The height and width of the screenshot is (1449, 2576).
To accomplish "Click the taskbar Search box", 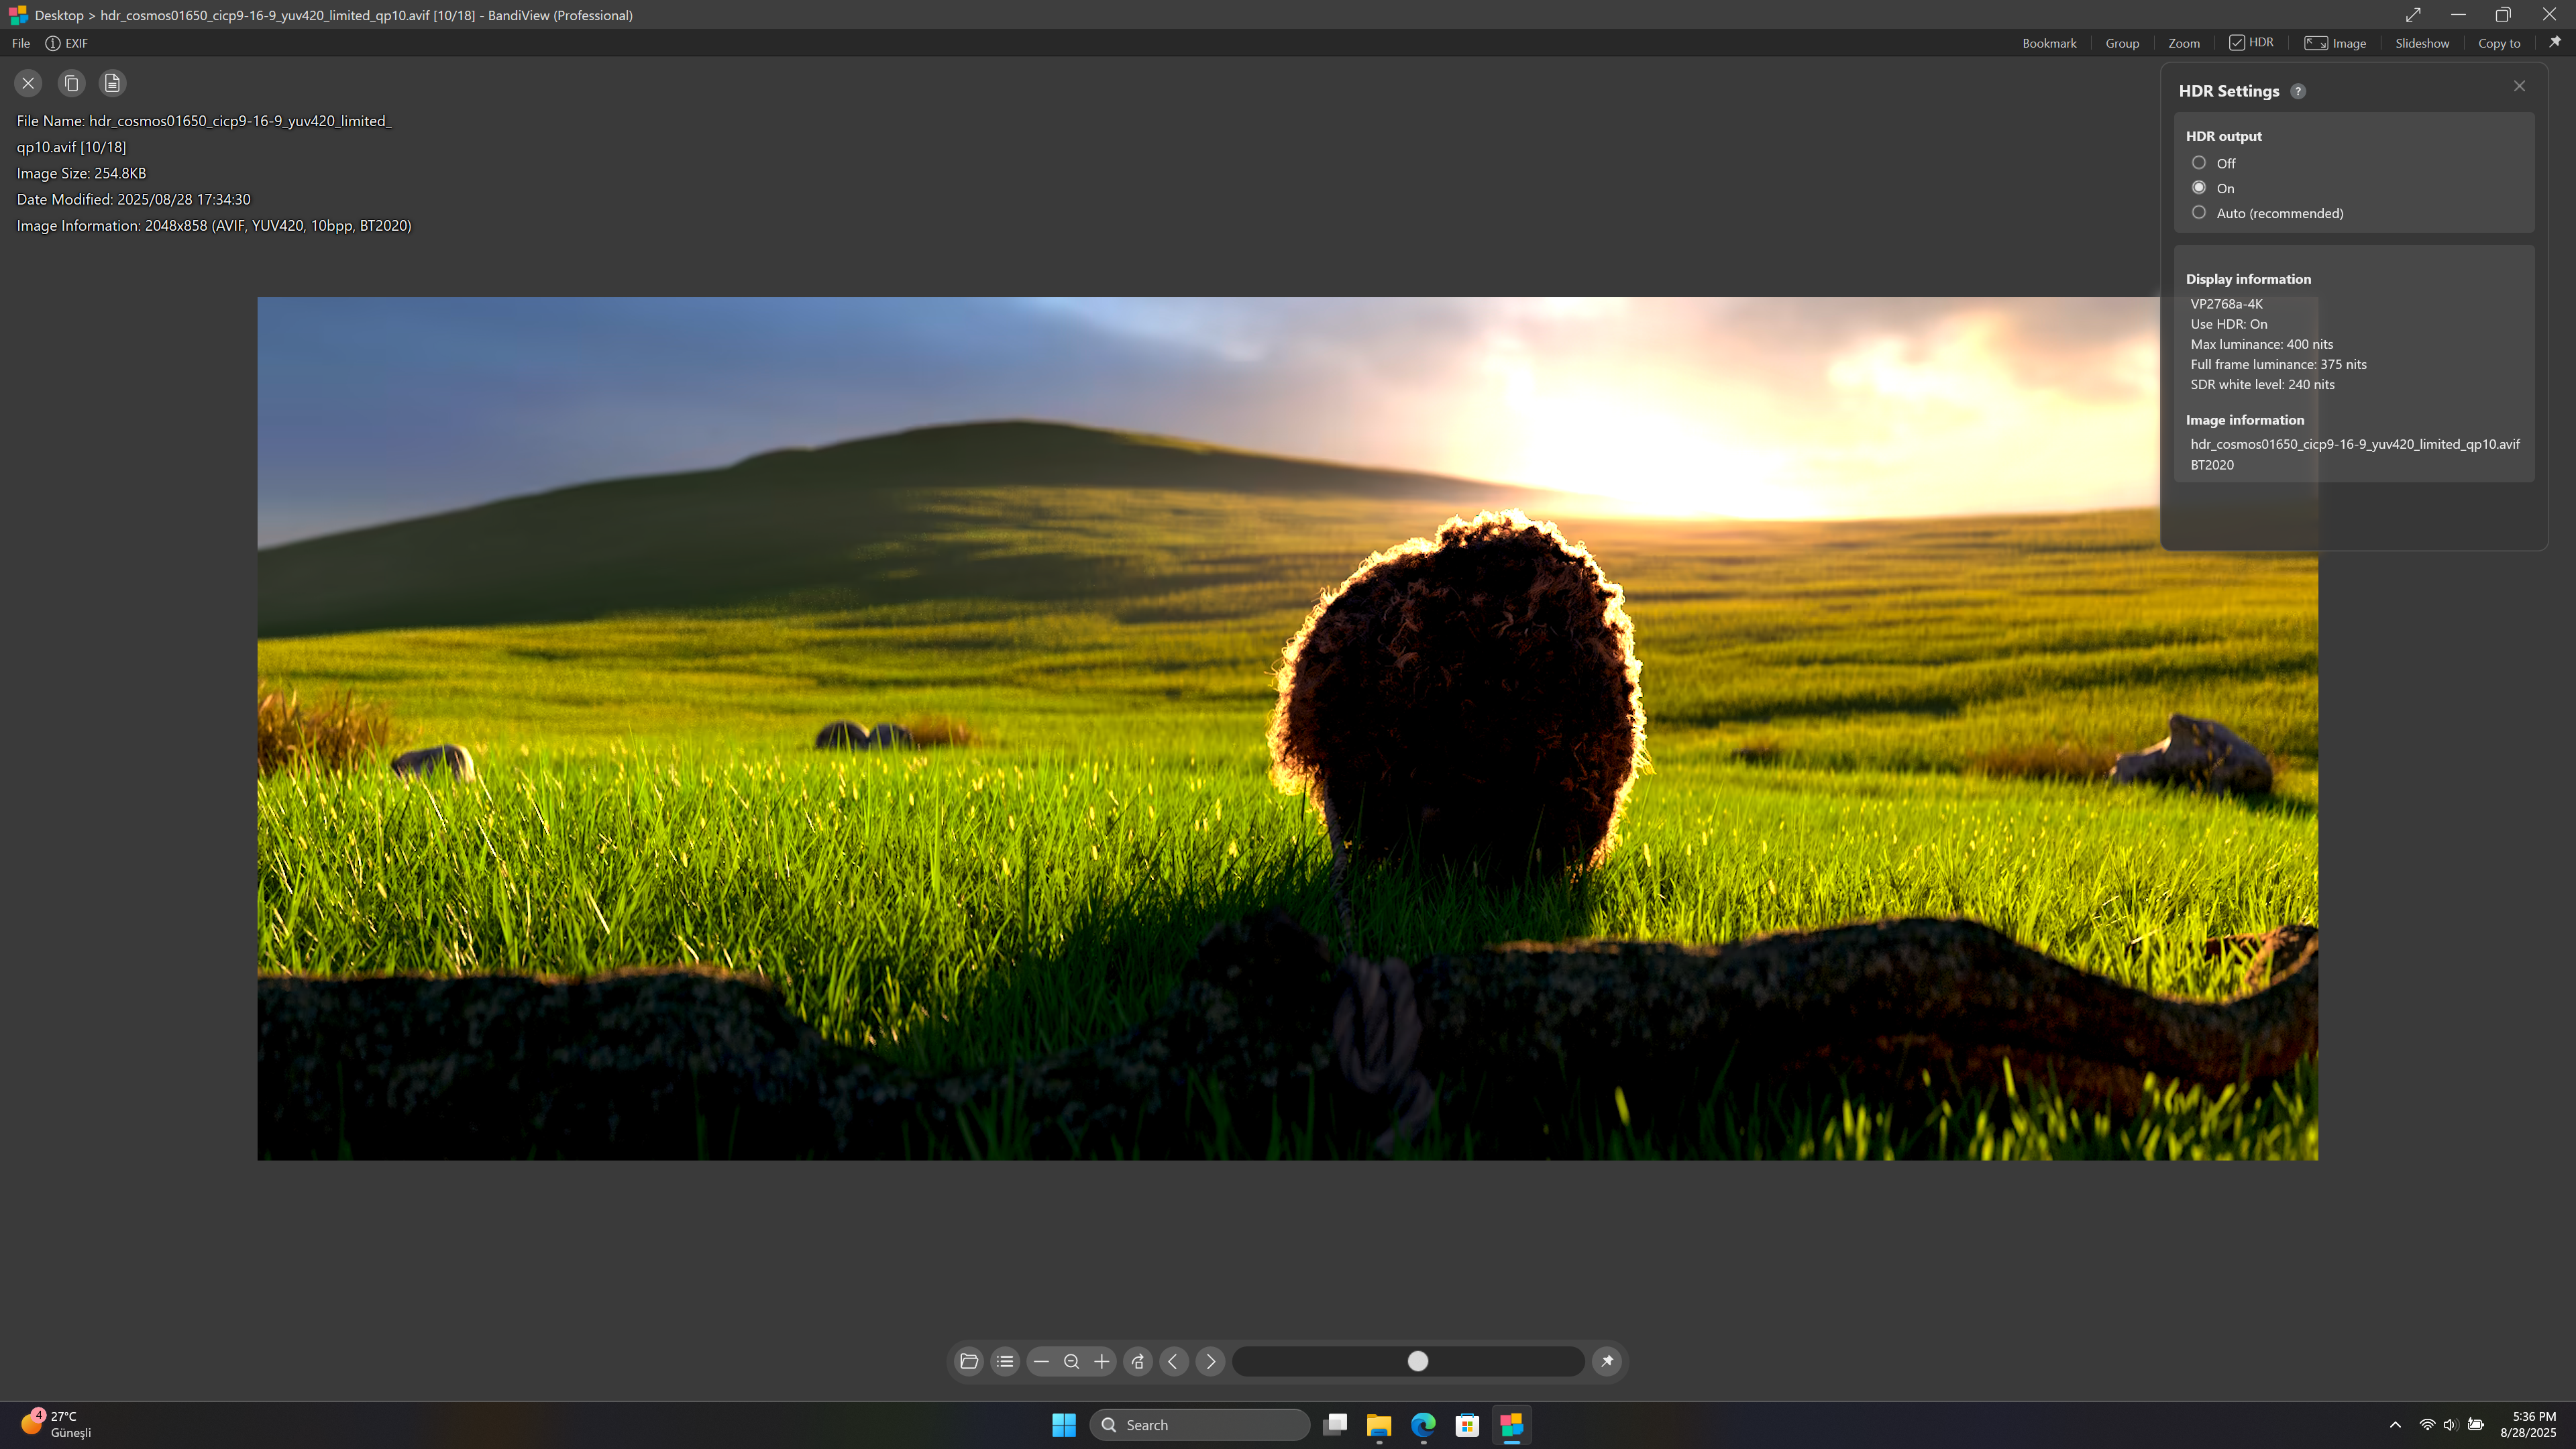I will [1199, 1425].
